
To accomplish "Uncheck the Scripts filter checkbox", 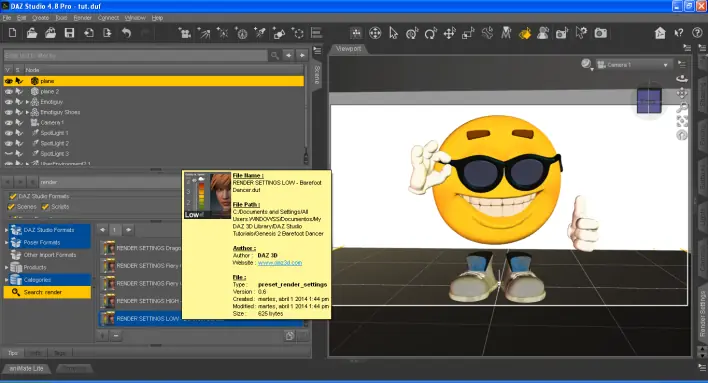I will [x=45, y=207].
